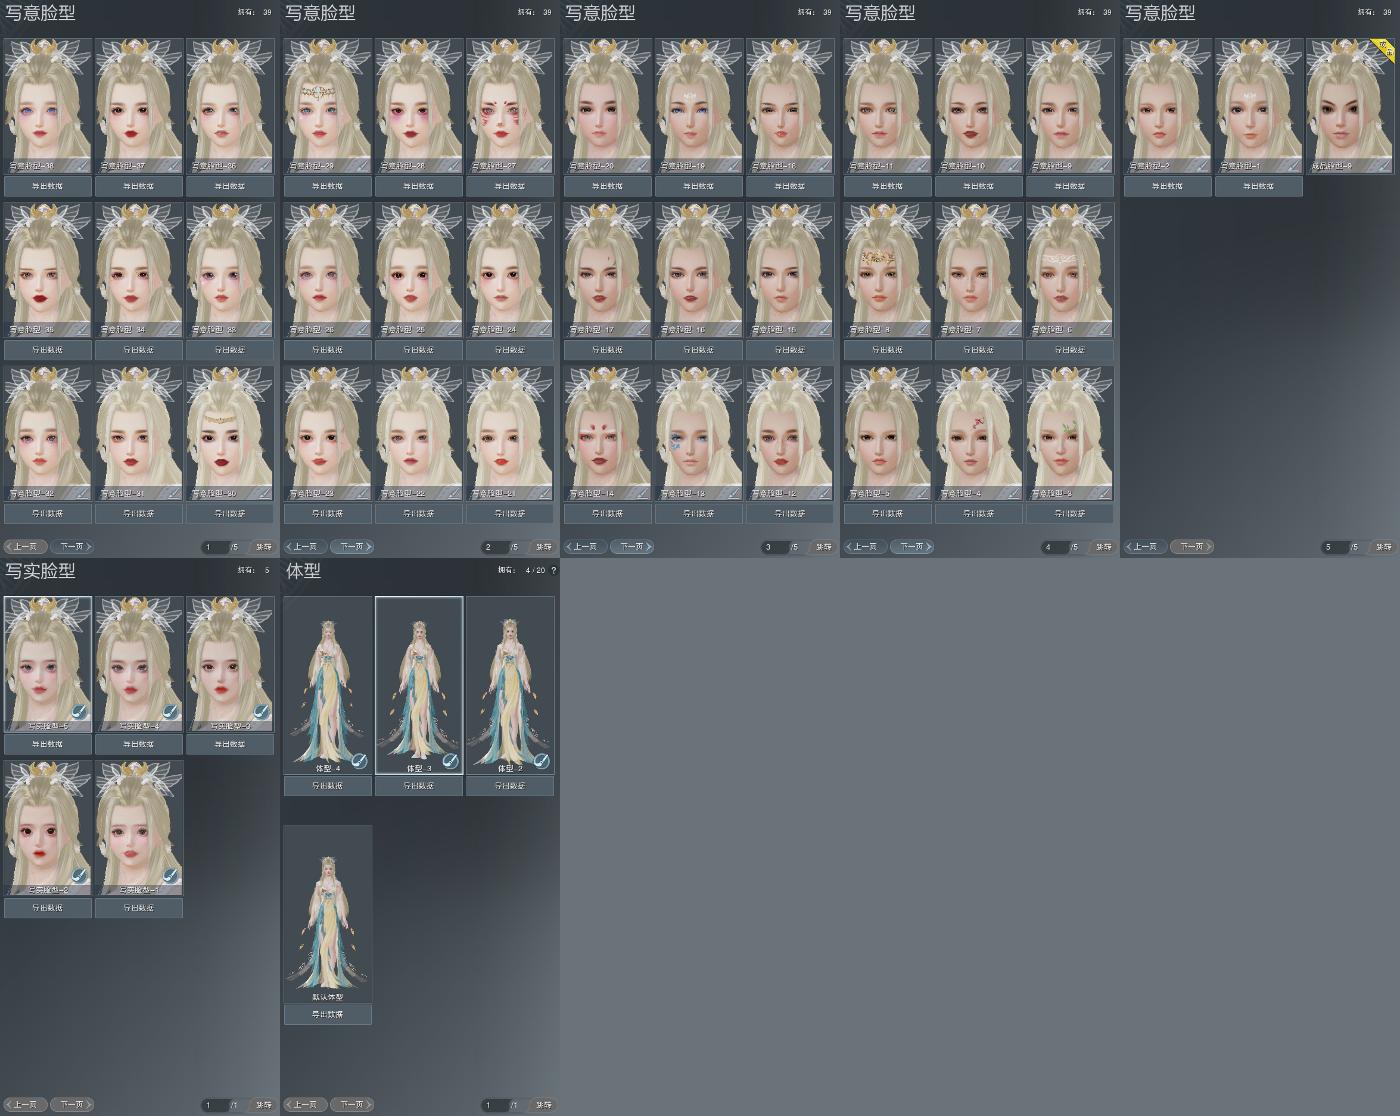Click the edit brush icon on 写实脸型-1
1400x1116 pixels.
click(x=170, y=876)
